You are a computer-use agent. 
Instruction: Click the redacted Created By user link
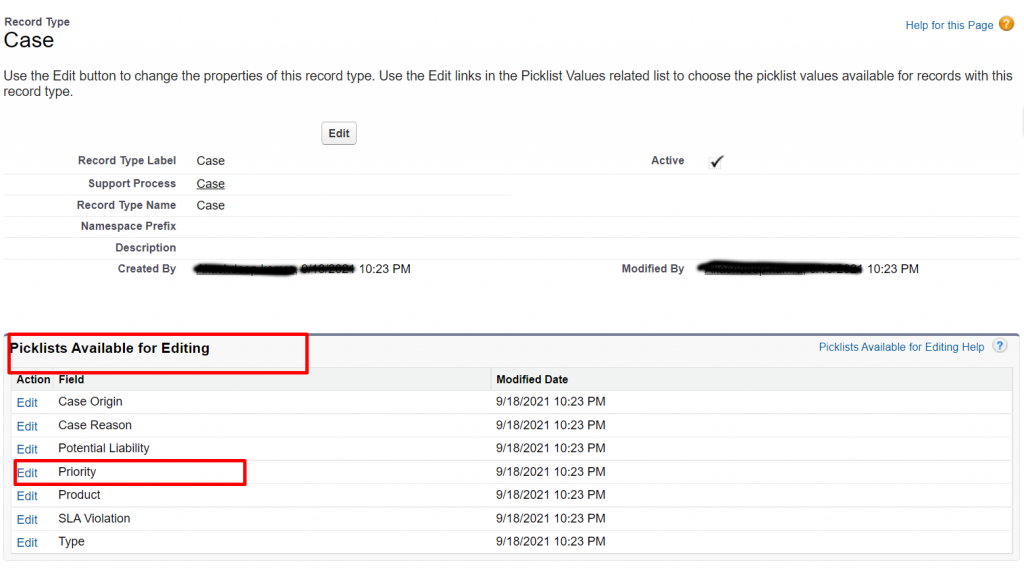pos(245,269)
